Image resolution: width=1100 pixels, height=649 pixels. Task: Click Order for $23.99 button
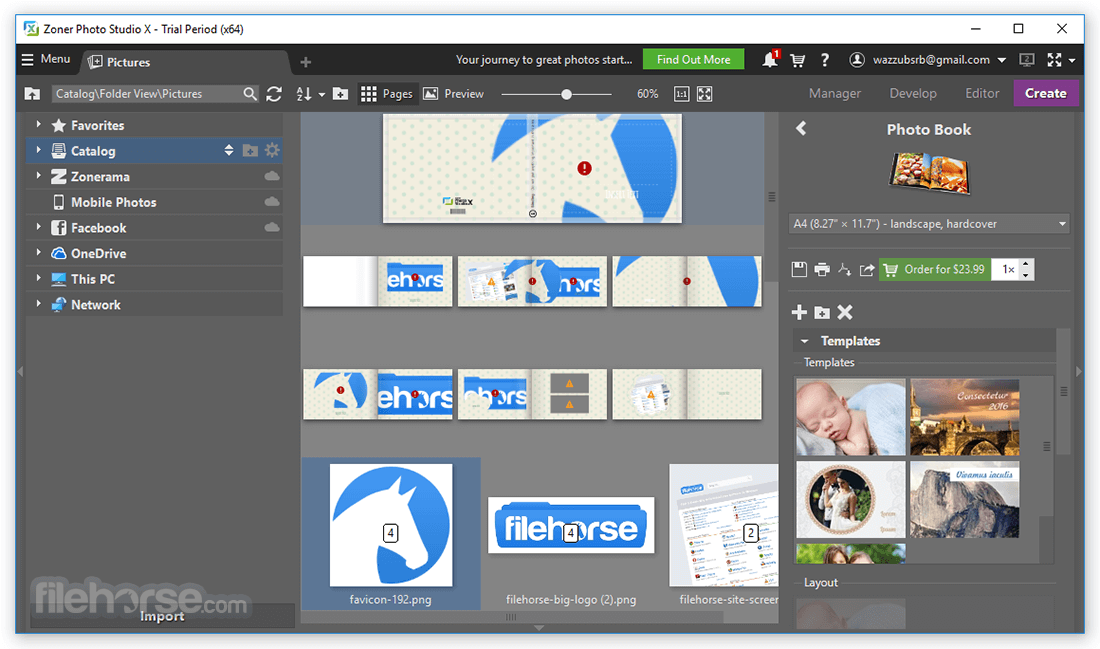(x=935, y=269)
